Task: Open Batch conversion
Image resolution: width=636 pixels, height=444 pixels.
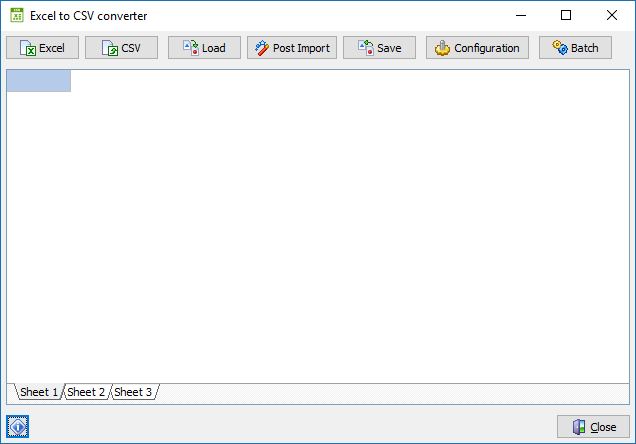Action: (x=575, y=48)
